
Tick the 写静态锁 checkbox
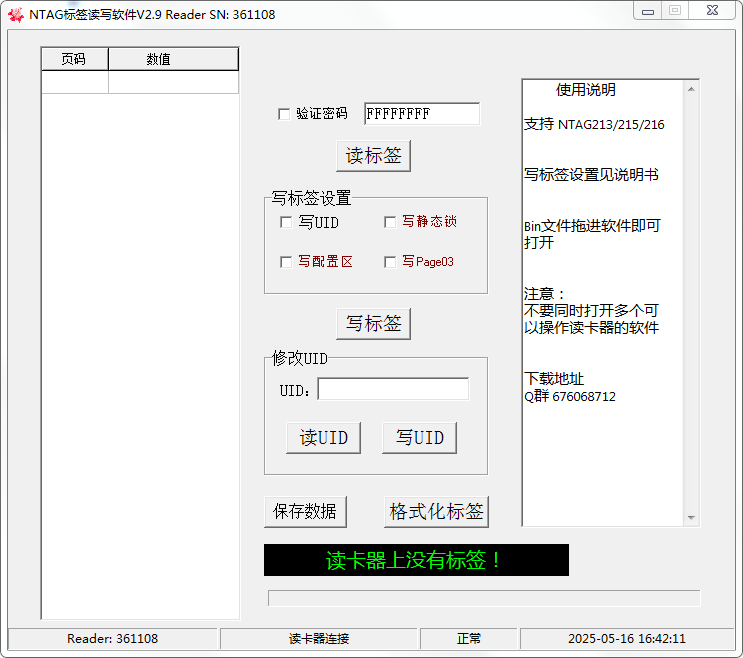[390, 222]
